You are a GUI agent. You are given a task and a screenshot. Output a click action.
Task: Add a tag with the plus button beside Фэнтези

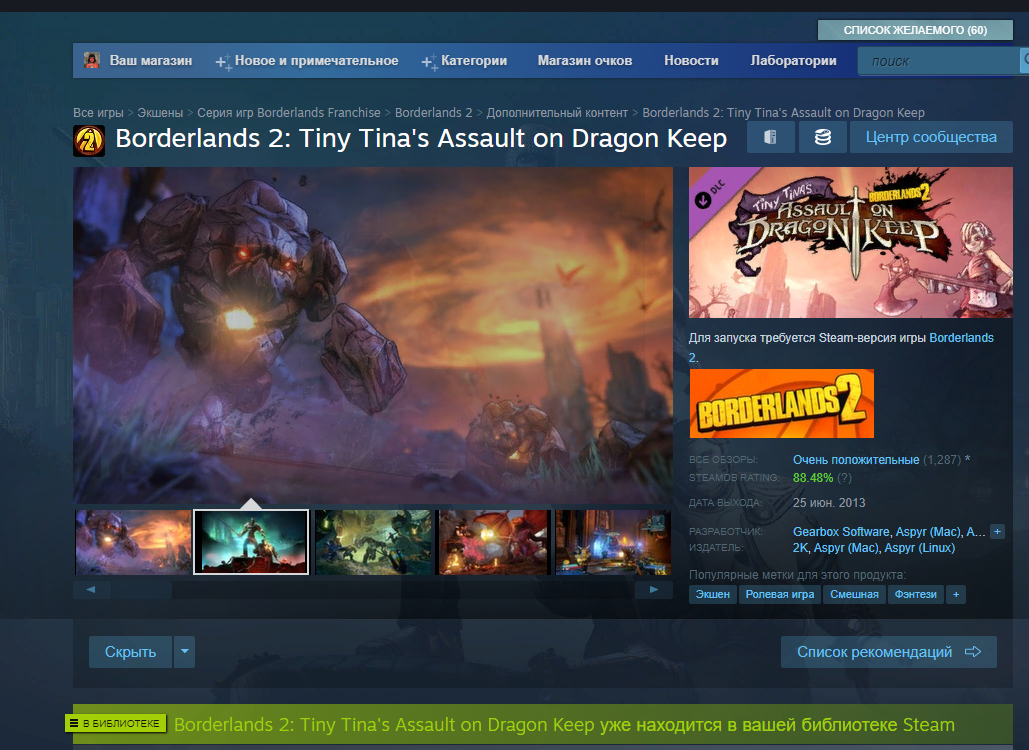pos(956,594)
